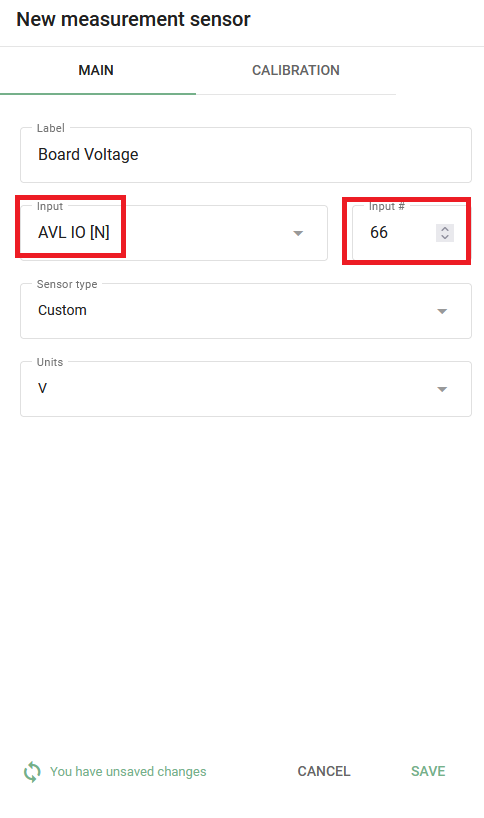Increase the Input # value with up arrow
This screenshot has height=818, width=484.
[x=445, y=228]
